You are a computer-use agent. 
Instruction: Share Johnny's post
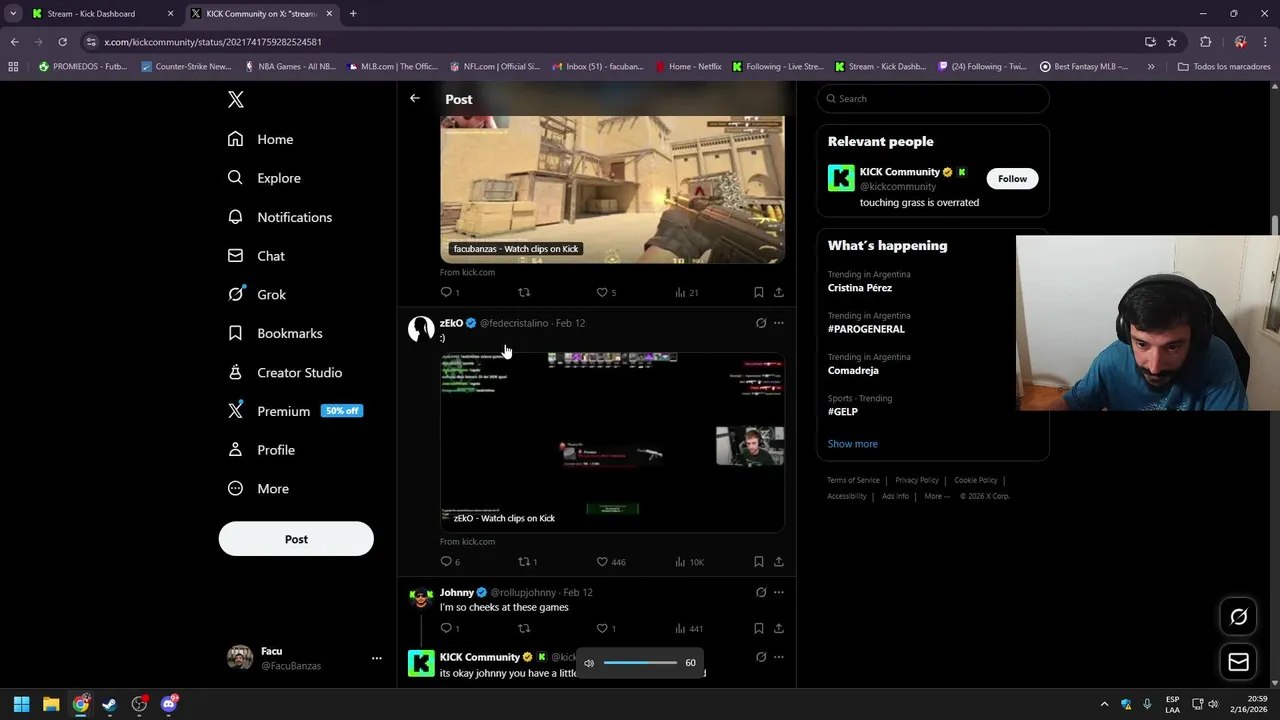point(779,628)
